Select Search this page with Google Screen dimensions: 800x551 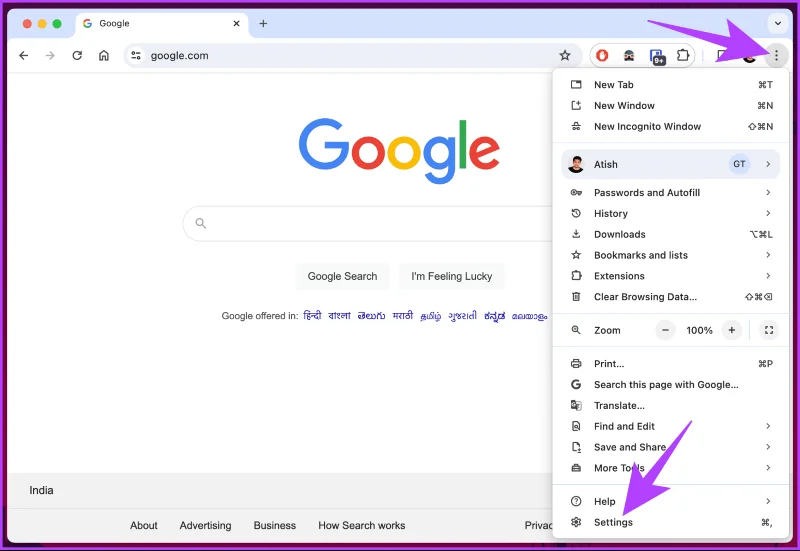coord(671,385)
